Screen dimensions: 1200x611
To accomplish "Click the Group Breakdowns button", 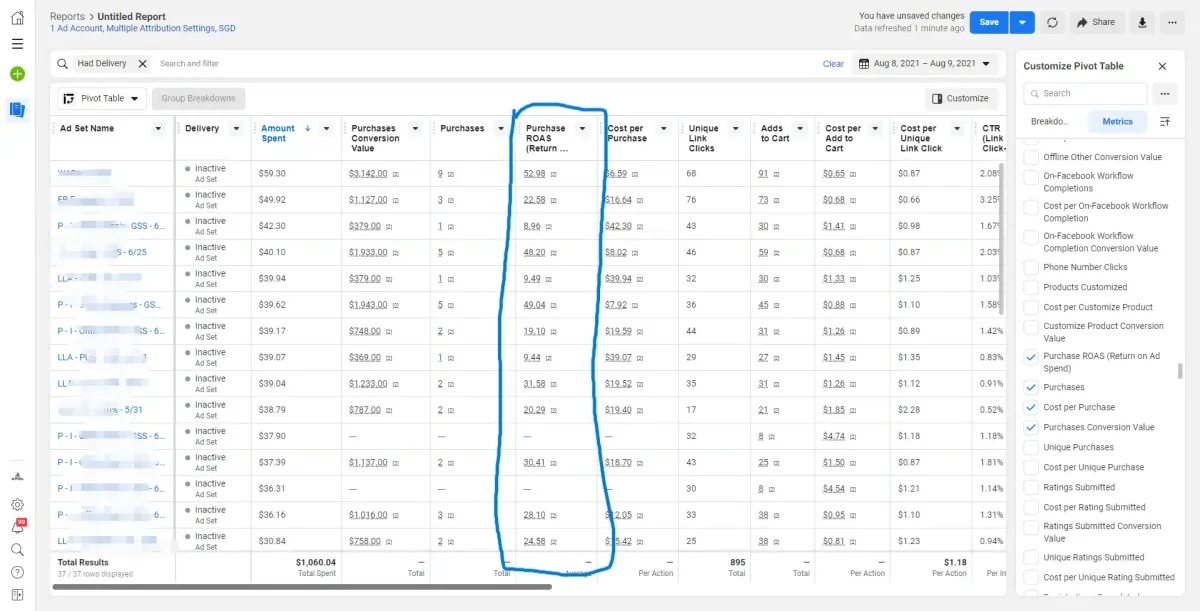I will coord(199,98).
